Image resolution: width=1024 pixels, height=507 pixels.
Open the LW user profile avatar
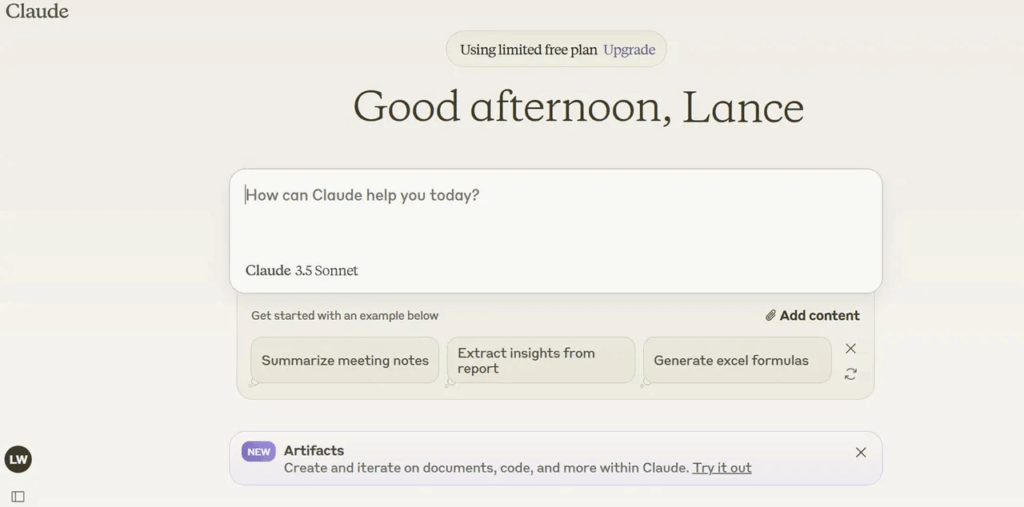click(18, 460)
